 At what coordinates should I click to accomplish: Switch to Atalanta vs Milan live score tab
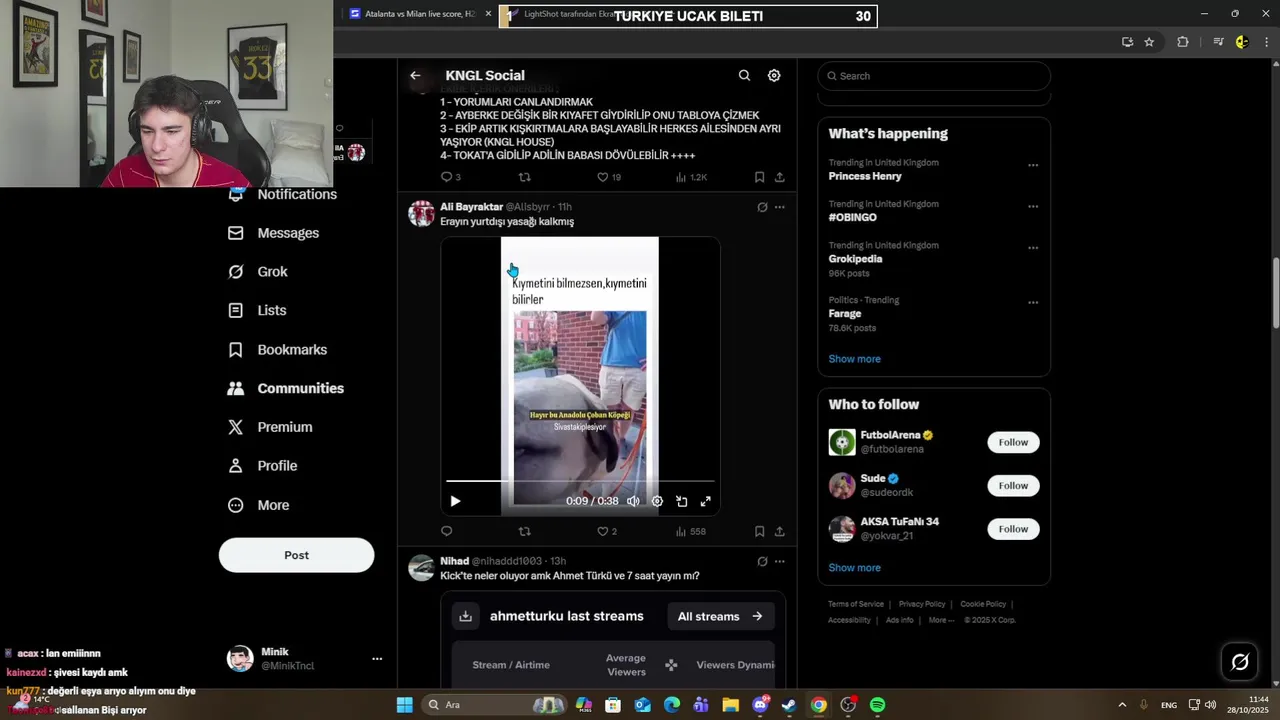412,14
